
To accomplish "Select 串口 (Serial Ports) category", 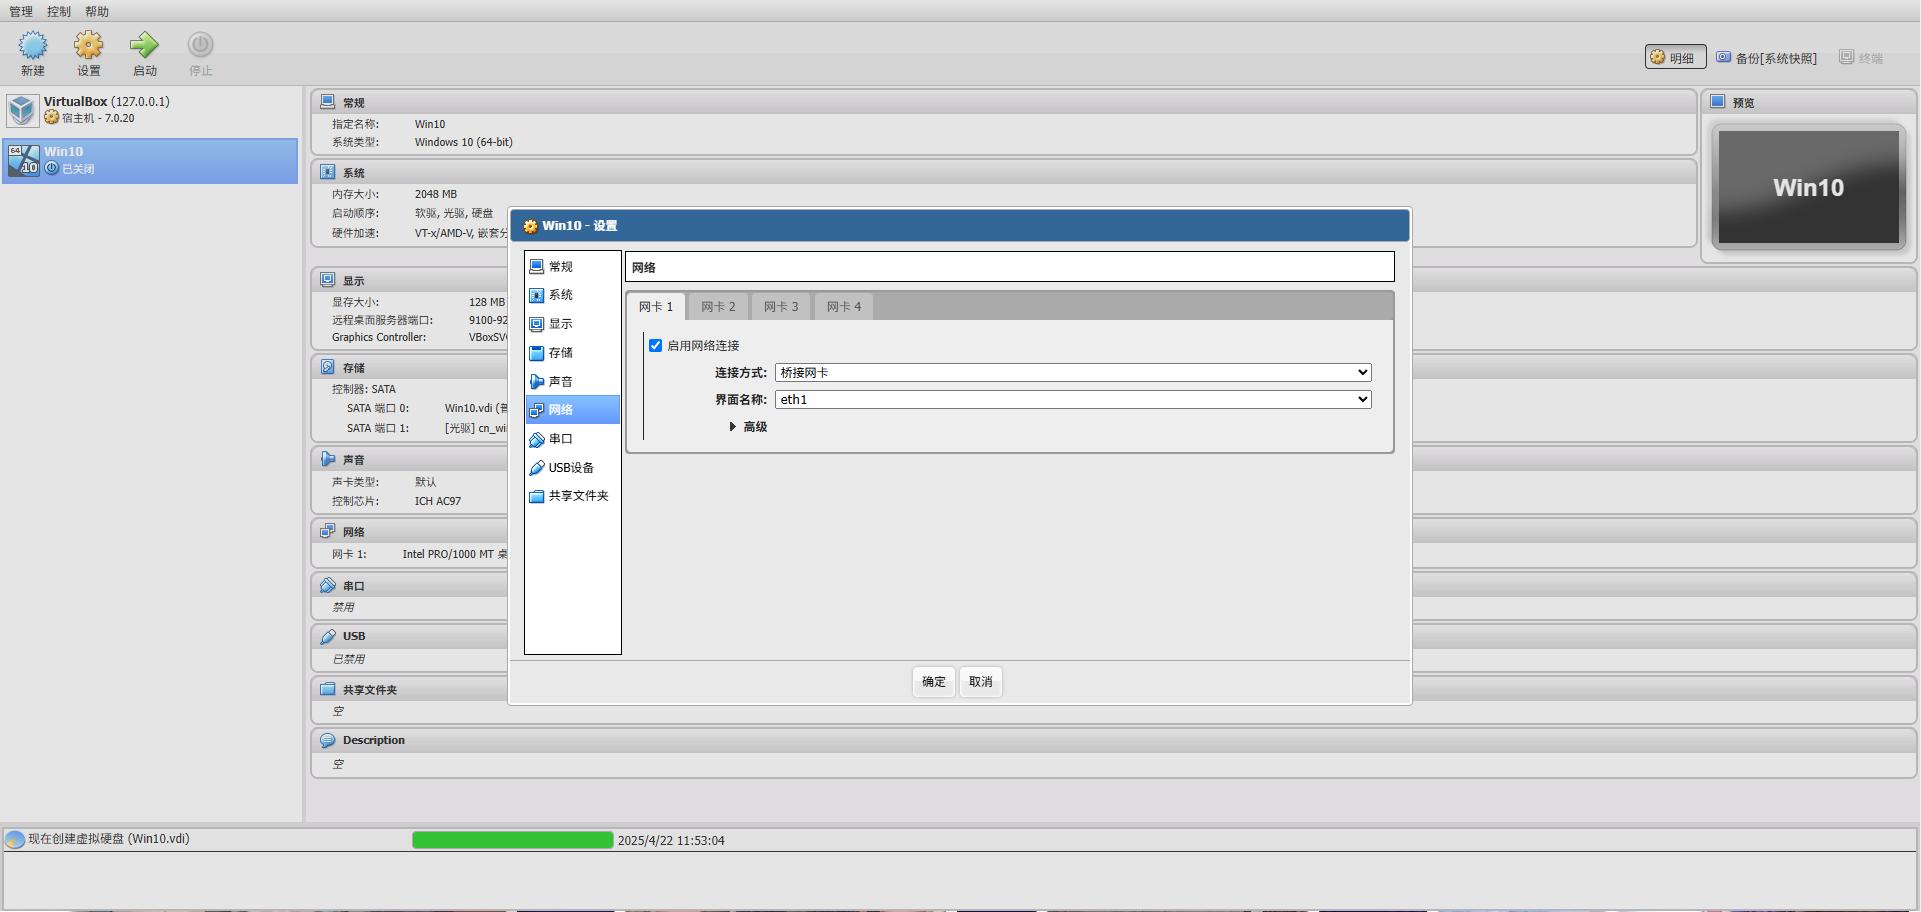I will (x=560, y=439).
